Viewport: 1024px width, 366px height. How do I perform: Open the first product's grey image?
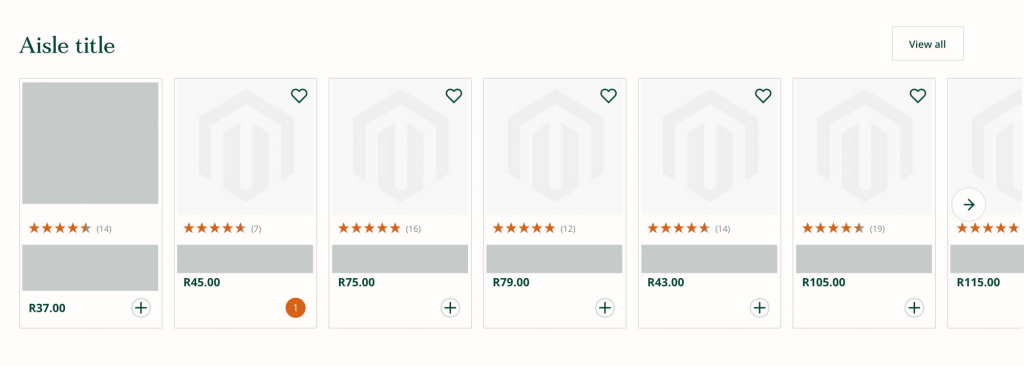(x=90, y=143)
